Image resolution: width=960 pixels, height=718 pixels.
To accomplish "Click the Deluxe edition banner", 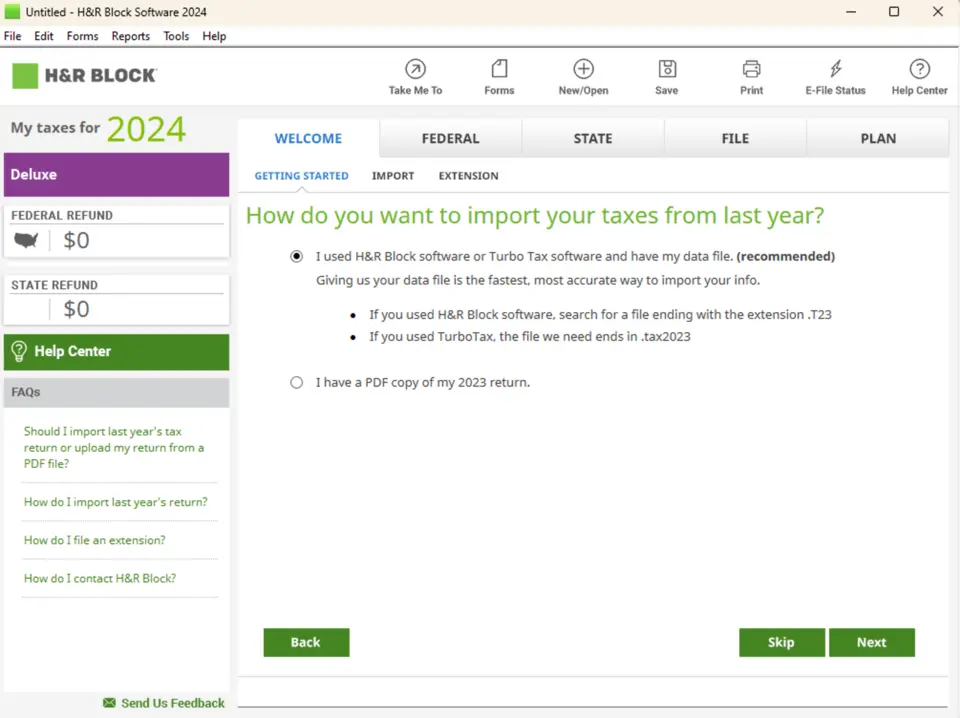I will pos(116,174).
